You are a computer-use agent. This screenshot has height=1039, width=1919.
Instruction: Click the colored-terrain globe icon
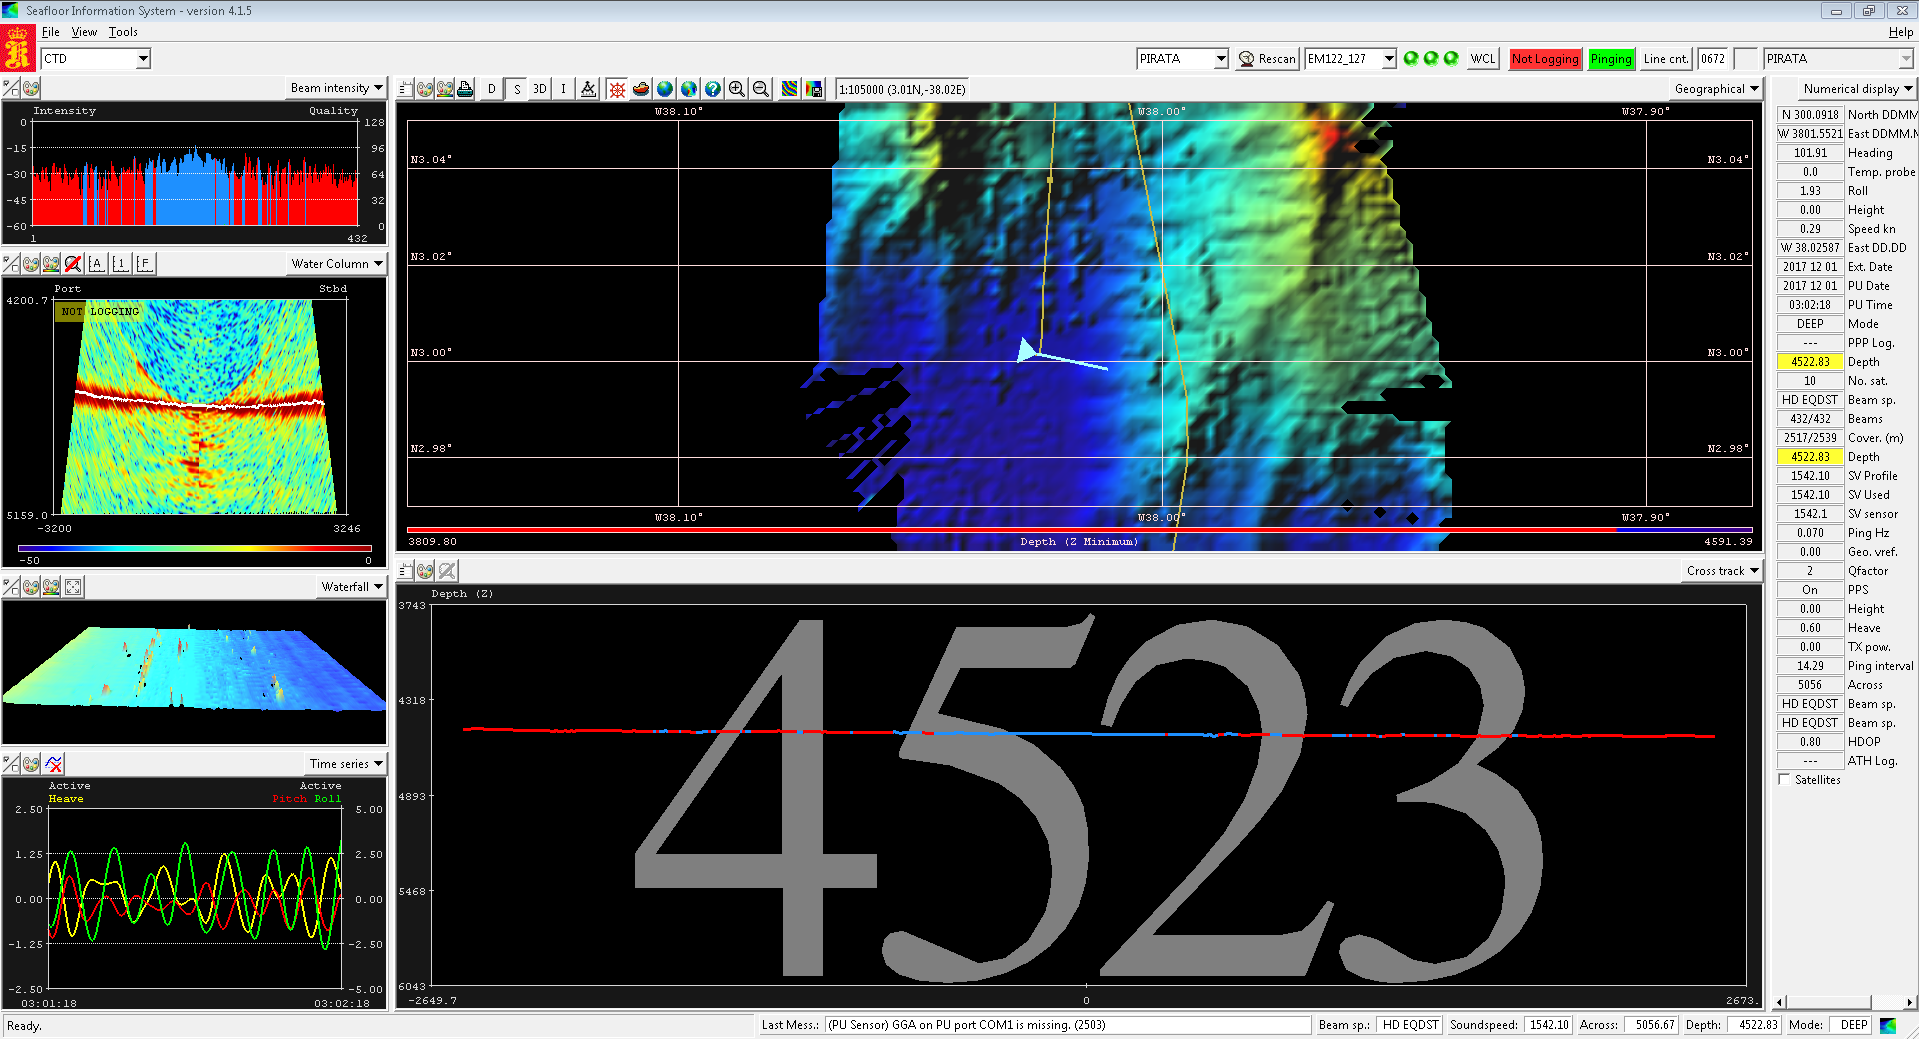tap(689, 89)
